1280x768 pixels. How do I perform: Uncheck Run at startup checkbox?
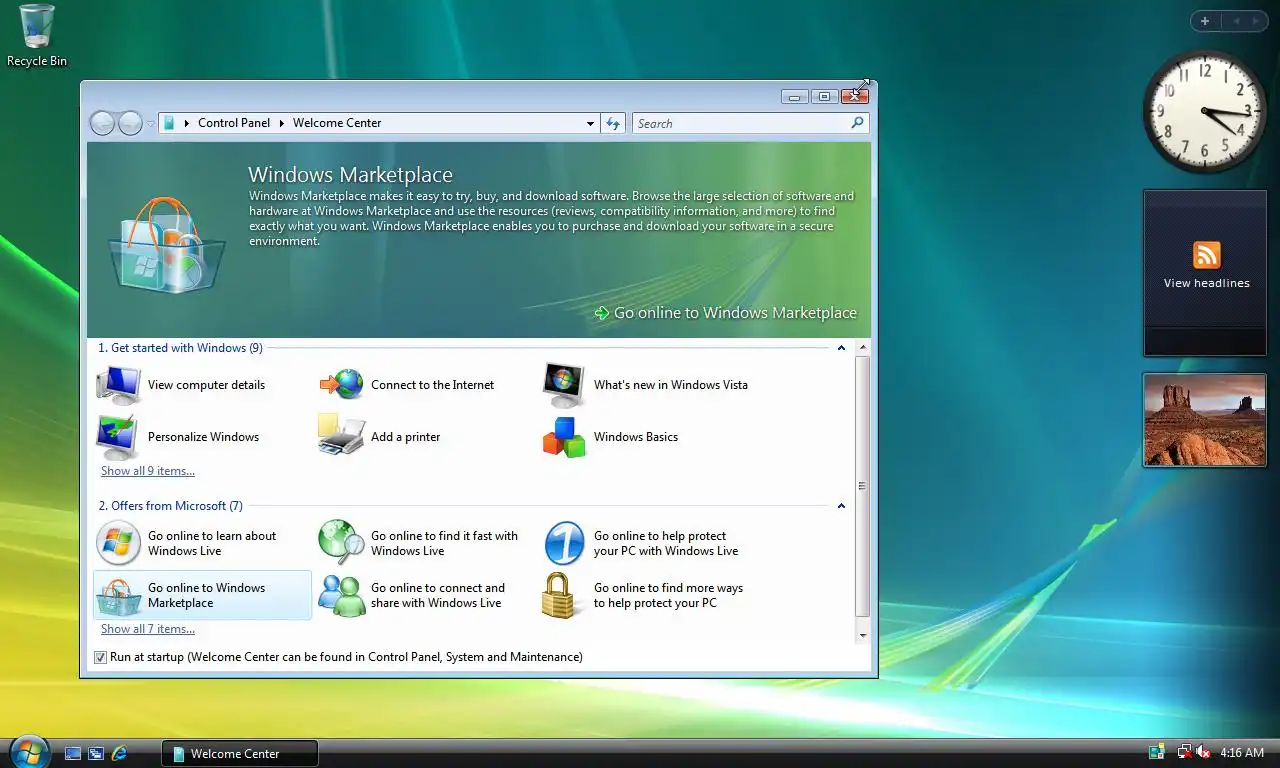pyautogui.click(x=100, y=657)
